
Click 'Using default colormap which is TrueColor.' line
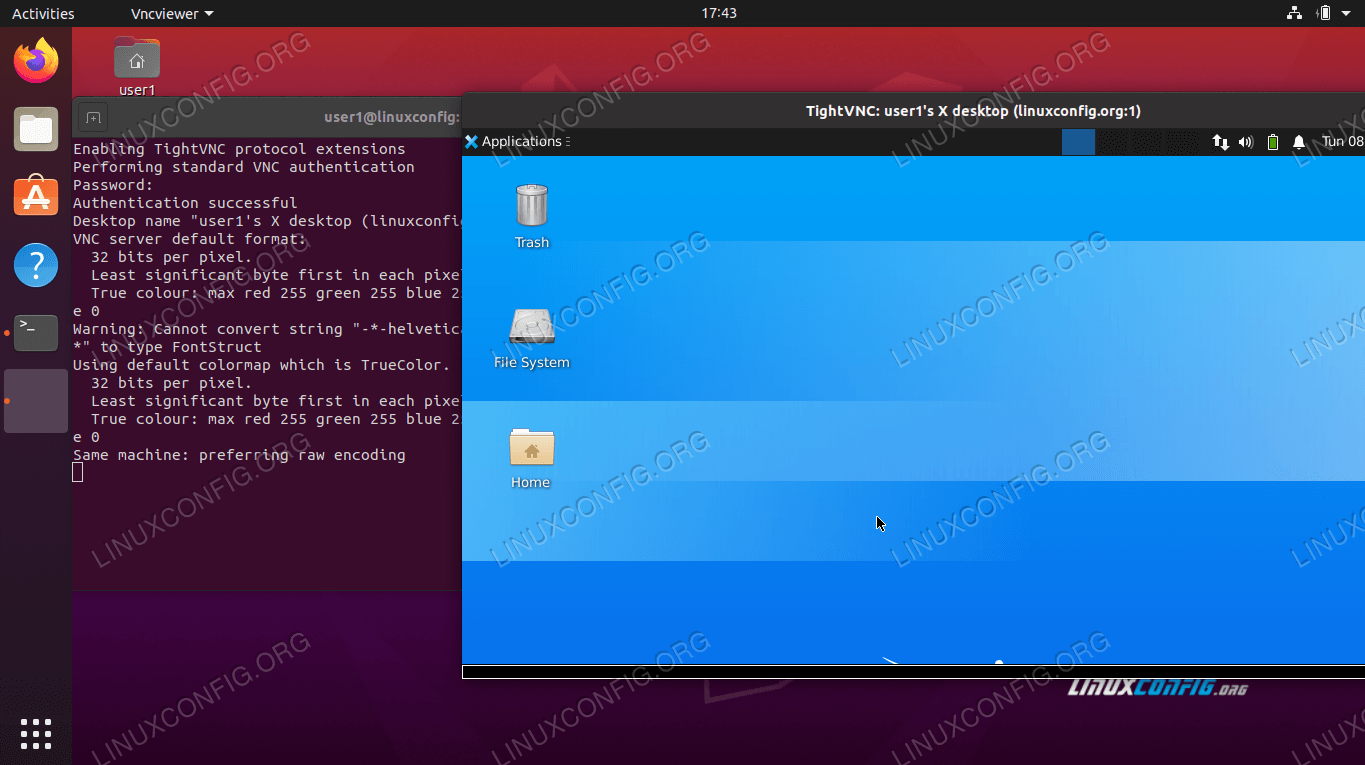[262, 365]
